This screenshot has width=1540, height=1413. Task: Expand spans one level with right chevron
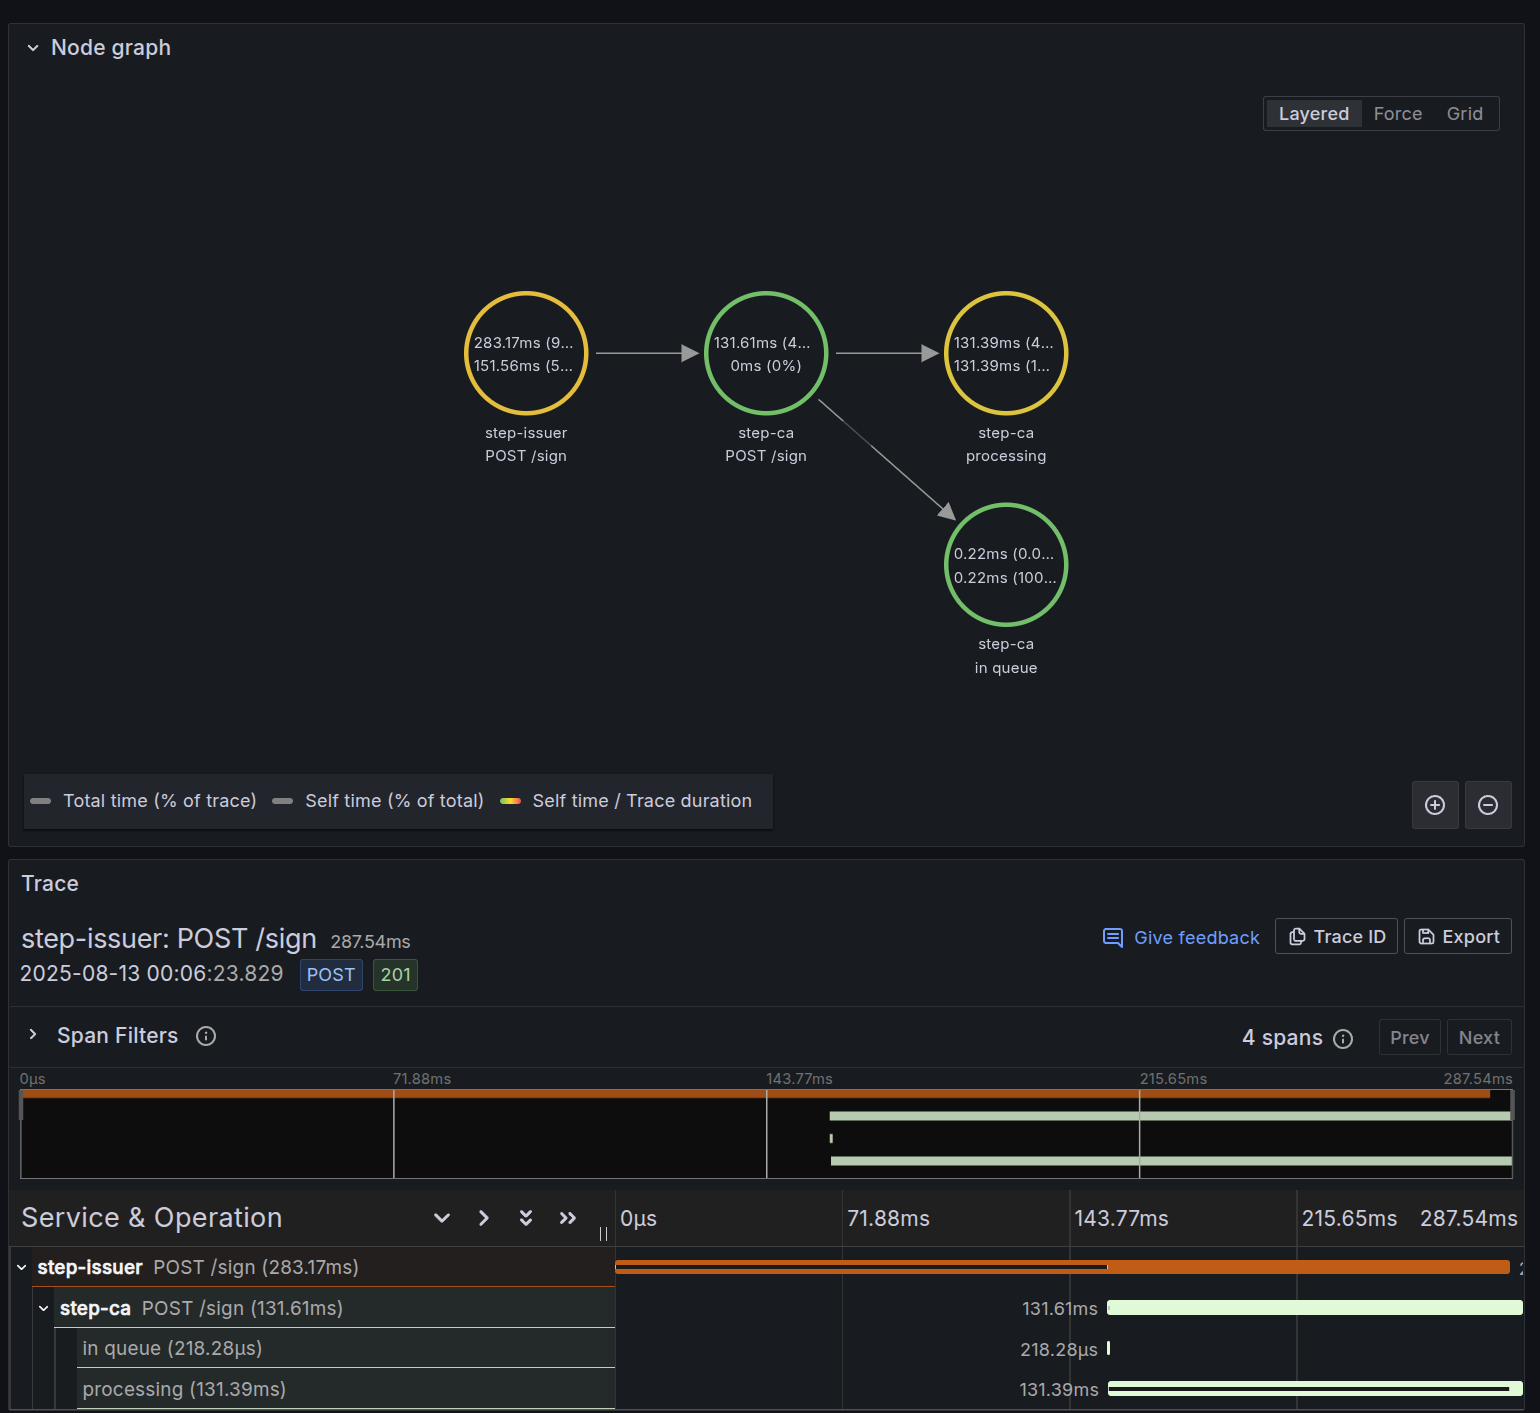tap(484, 1218)
